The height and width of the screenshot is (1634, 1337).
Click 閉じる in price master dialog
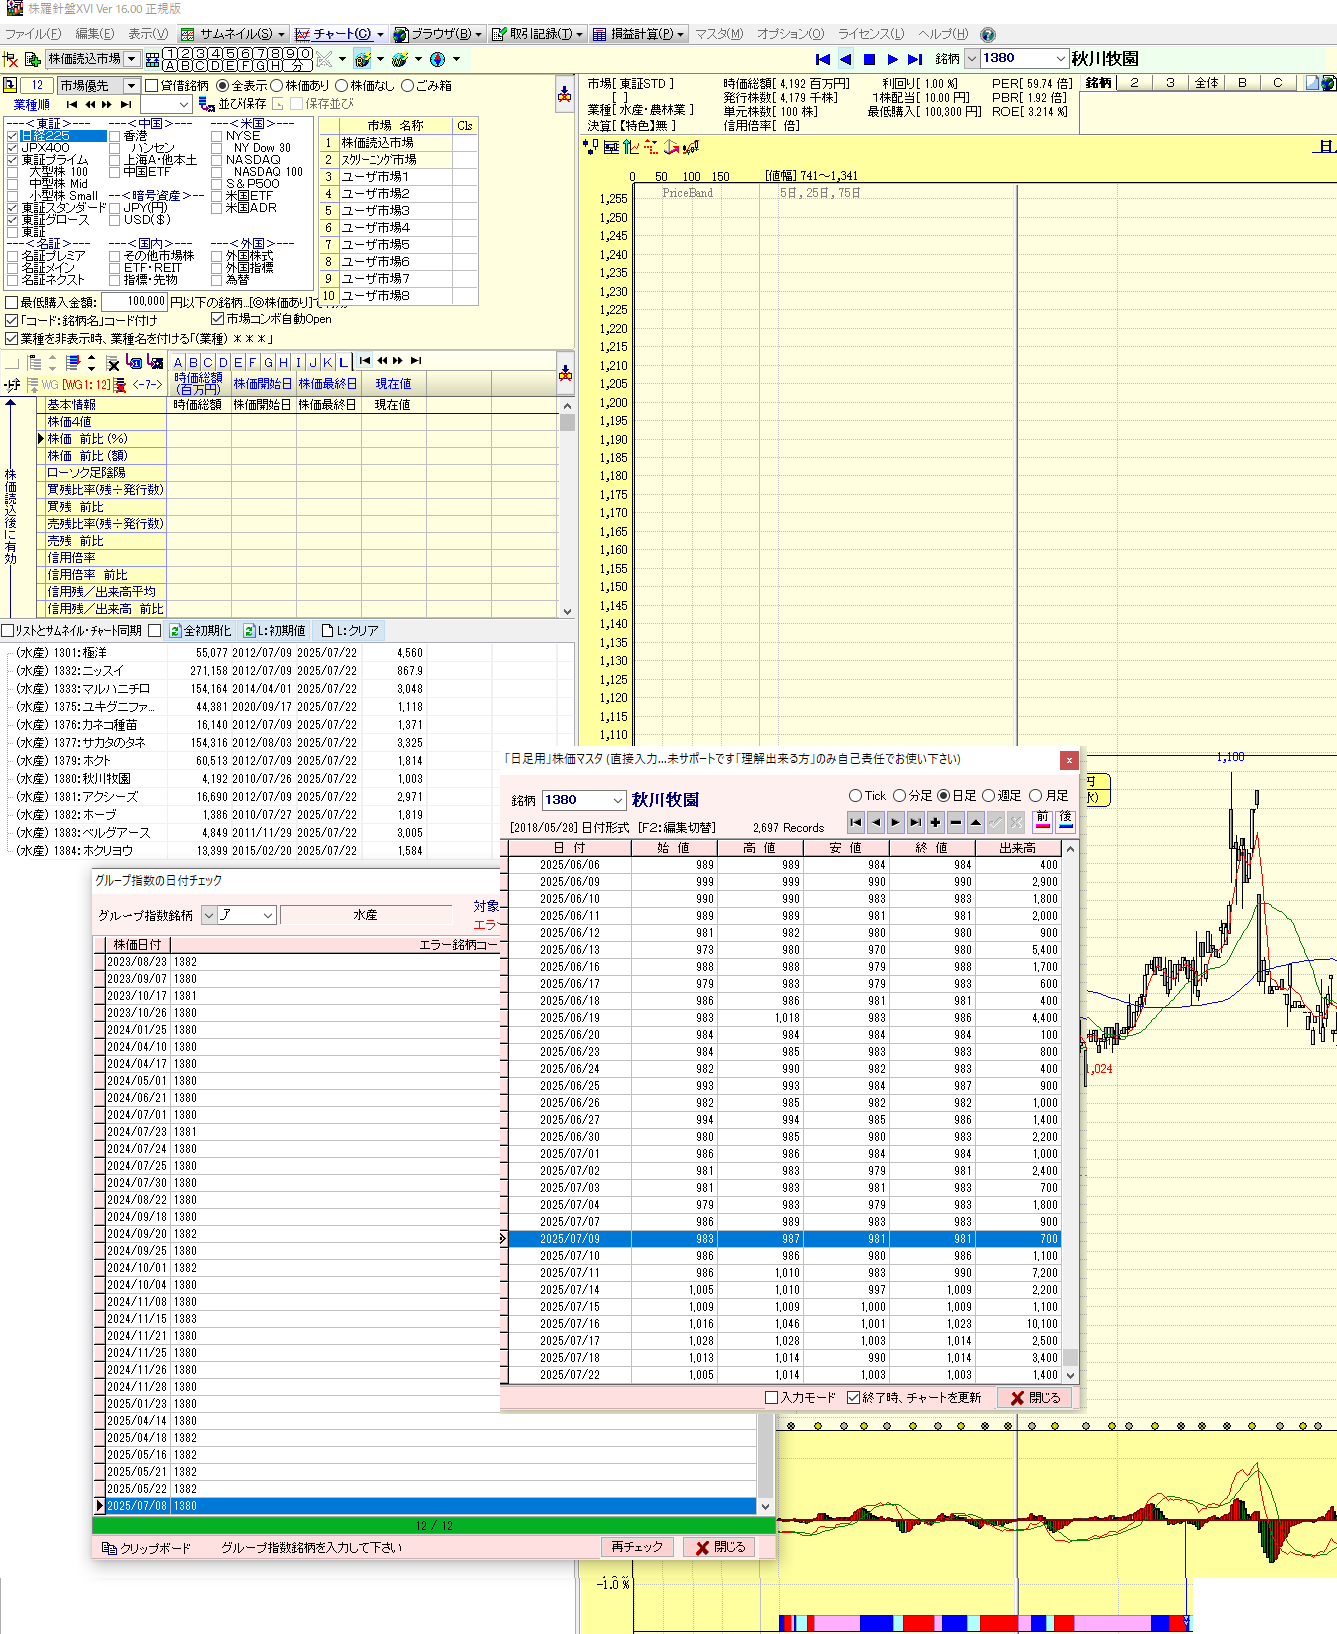click(x=1035, y=1398)
